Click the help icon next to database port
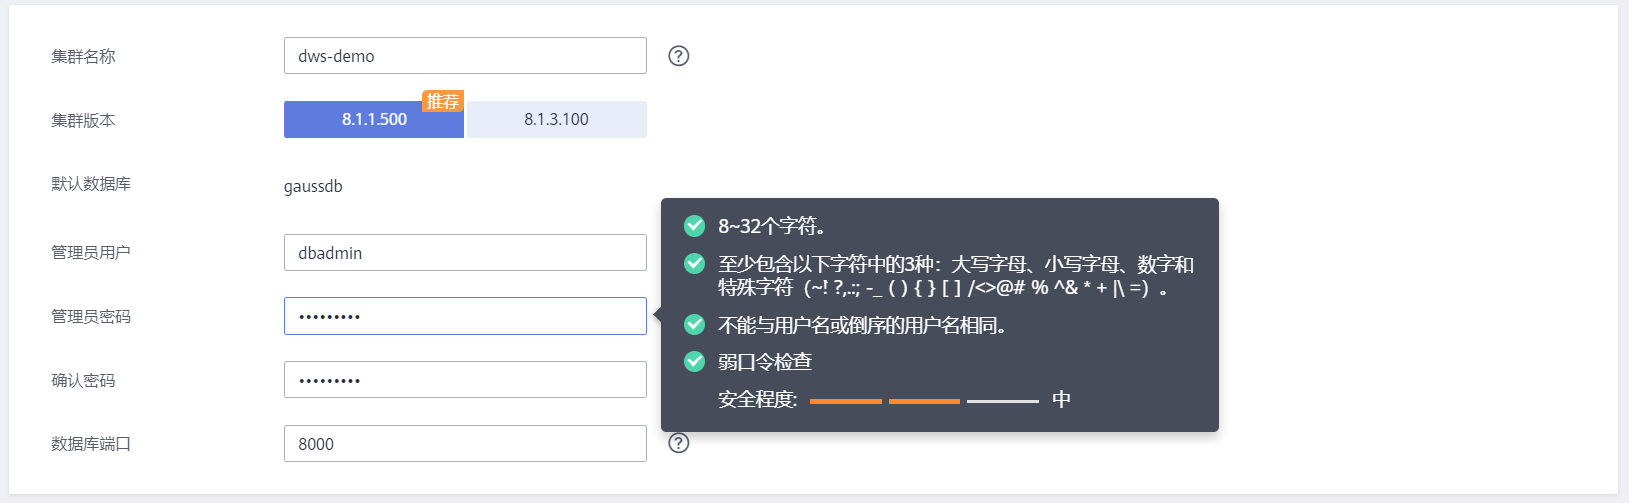The height and width of the screenshot is (503, 1629). pos(679,443)
